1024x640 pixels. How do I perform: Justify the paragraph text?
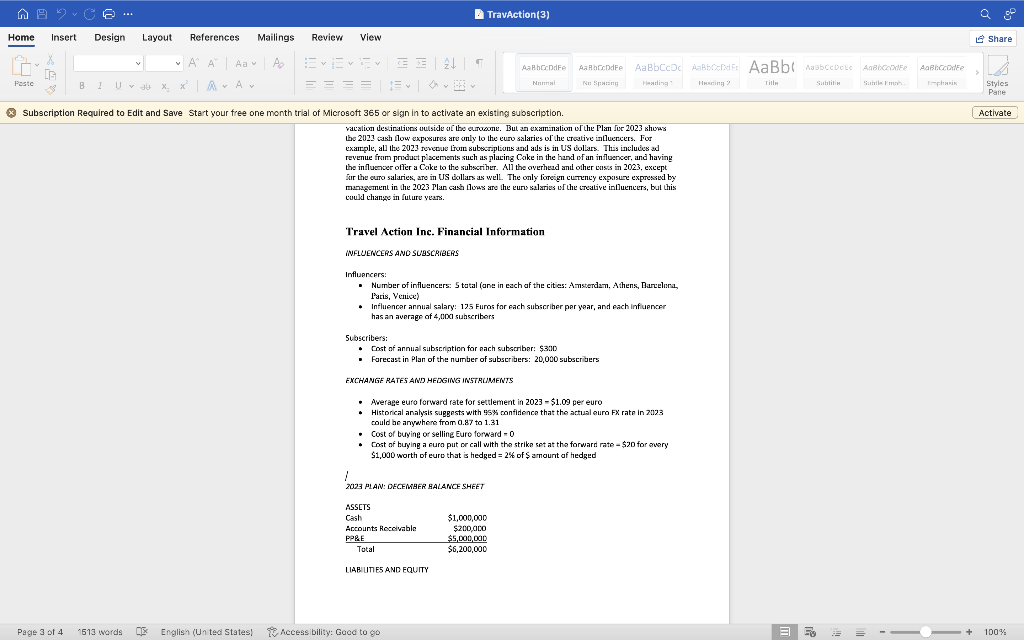point(366,85)
